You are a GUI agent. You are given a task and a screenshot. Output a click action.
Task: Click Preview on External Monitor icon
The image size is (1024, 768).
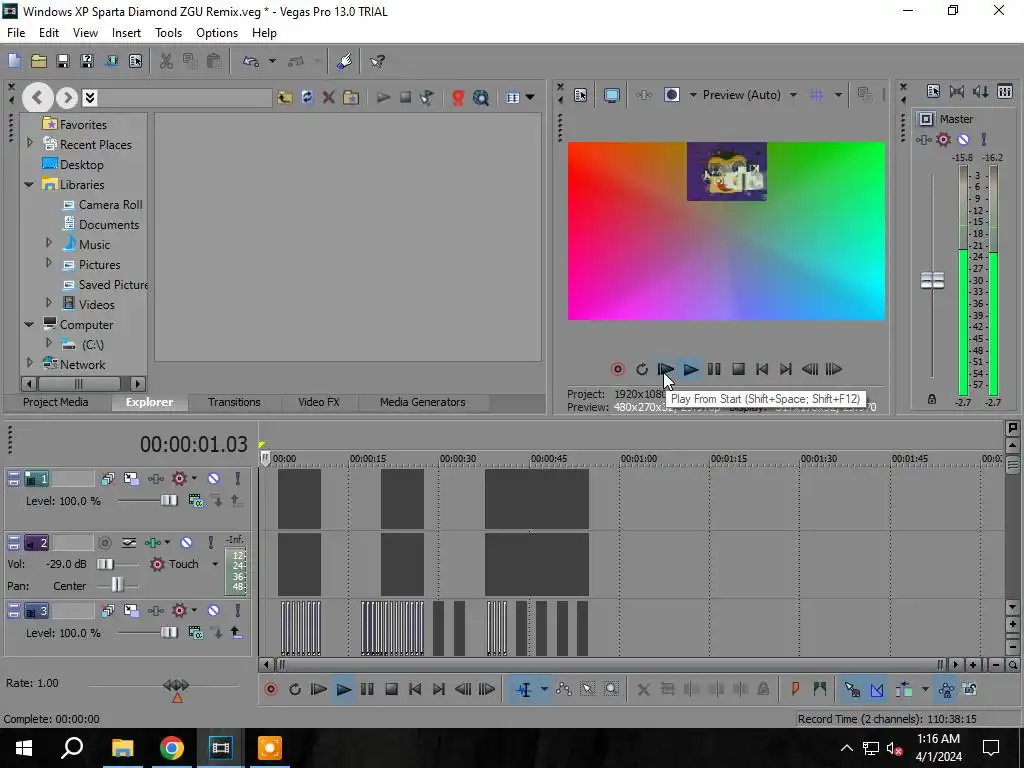point(611,95)
